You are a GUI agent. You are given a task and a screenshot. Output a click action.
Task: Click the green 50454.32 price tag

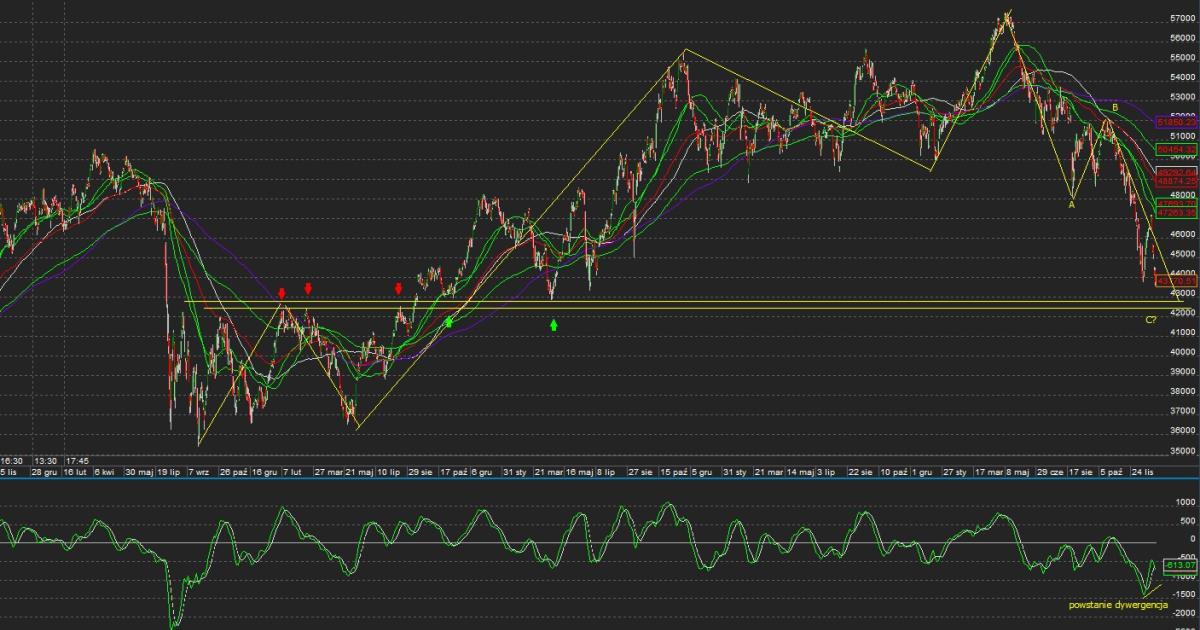pyautogui.click(x=1176, y=149)
